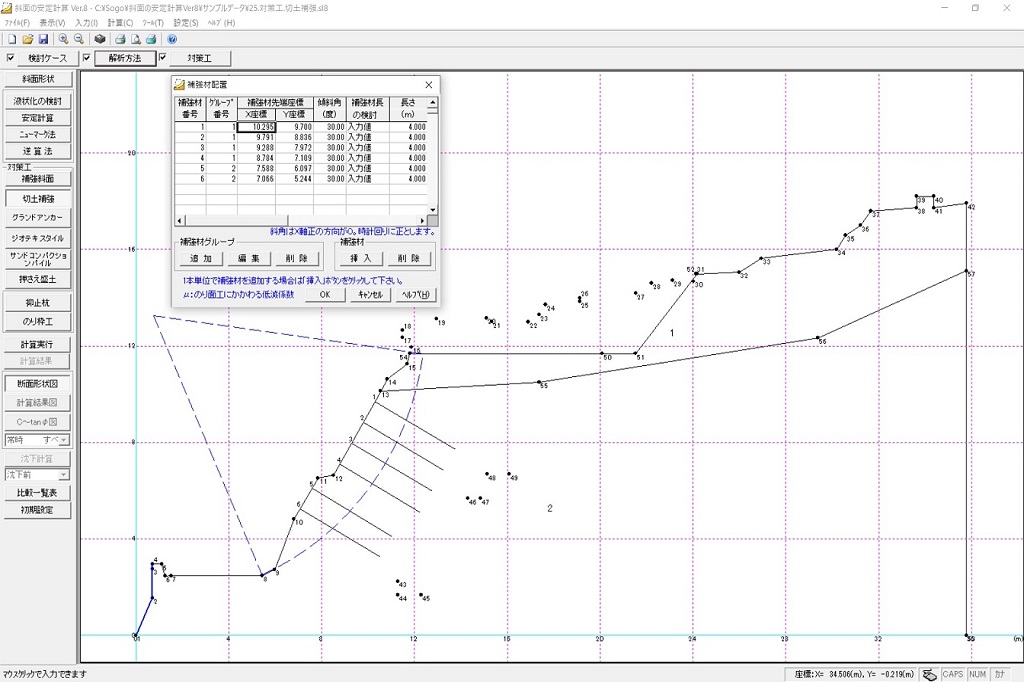Image resolution: width=1024 pixels, height=682 pixels.
Task: Uncheck the 解析方法 checkbox
Action: [87, 58]
